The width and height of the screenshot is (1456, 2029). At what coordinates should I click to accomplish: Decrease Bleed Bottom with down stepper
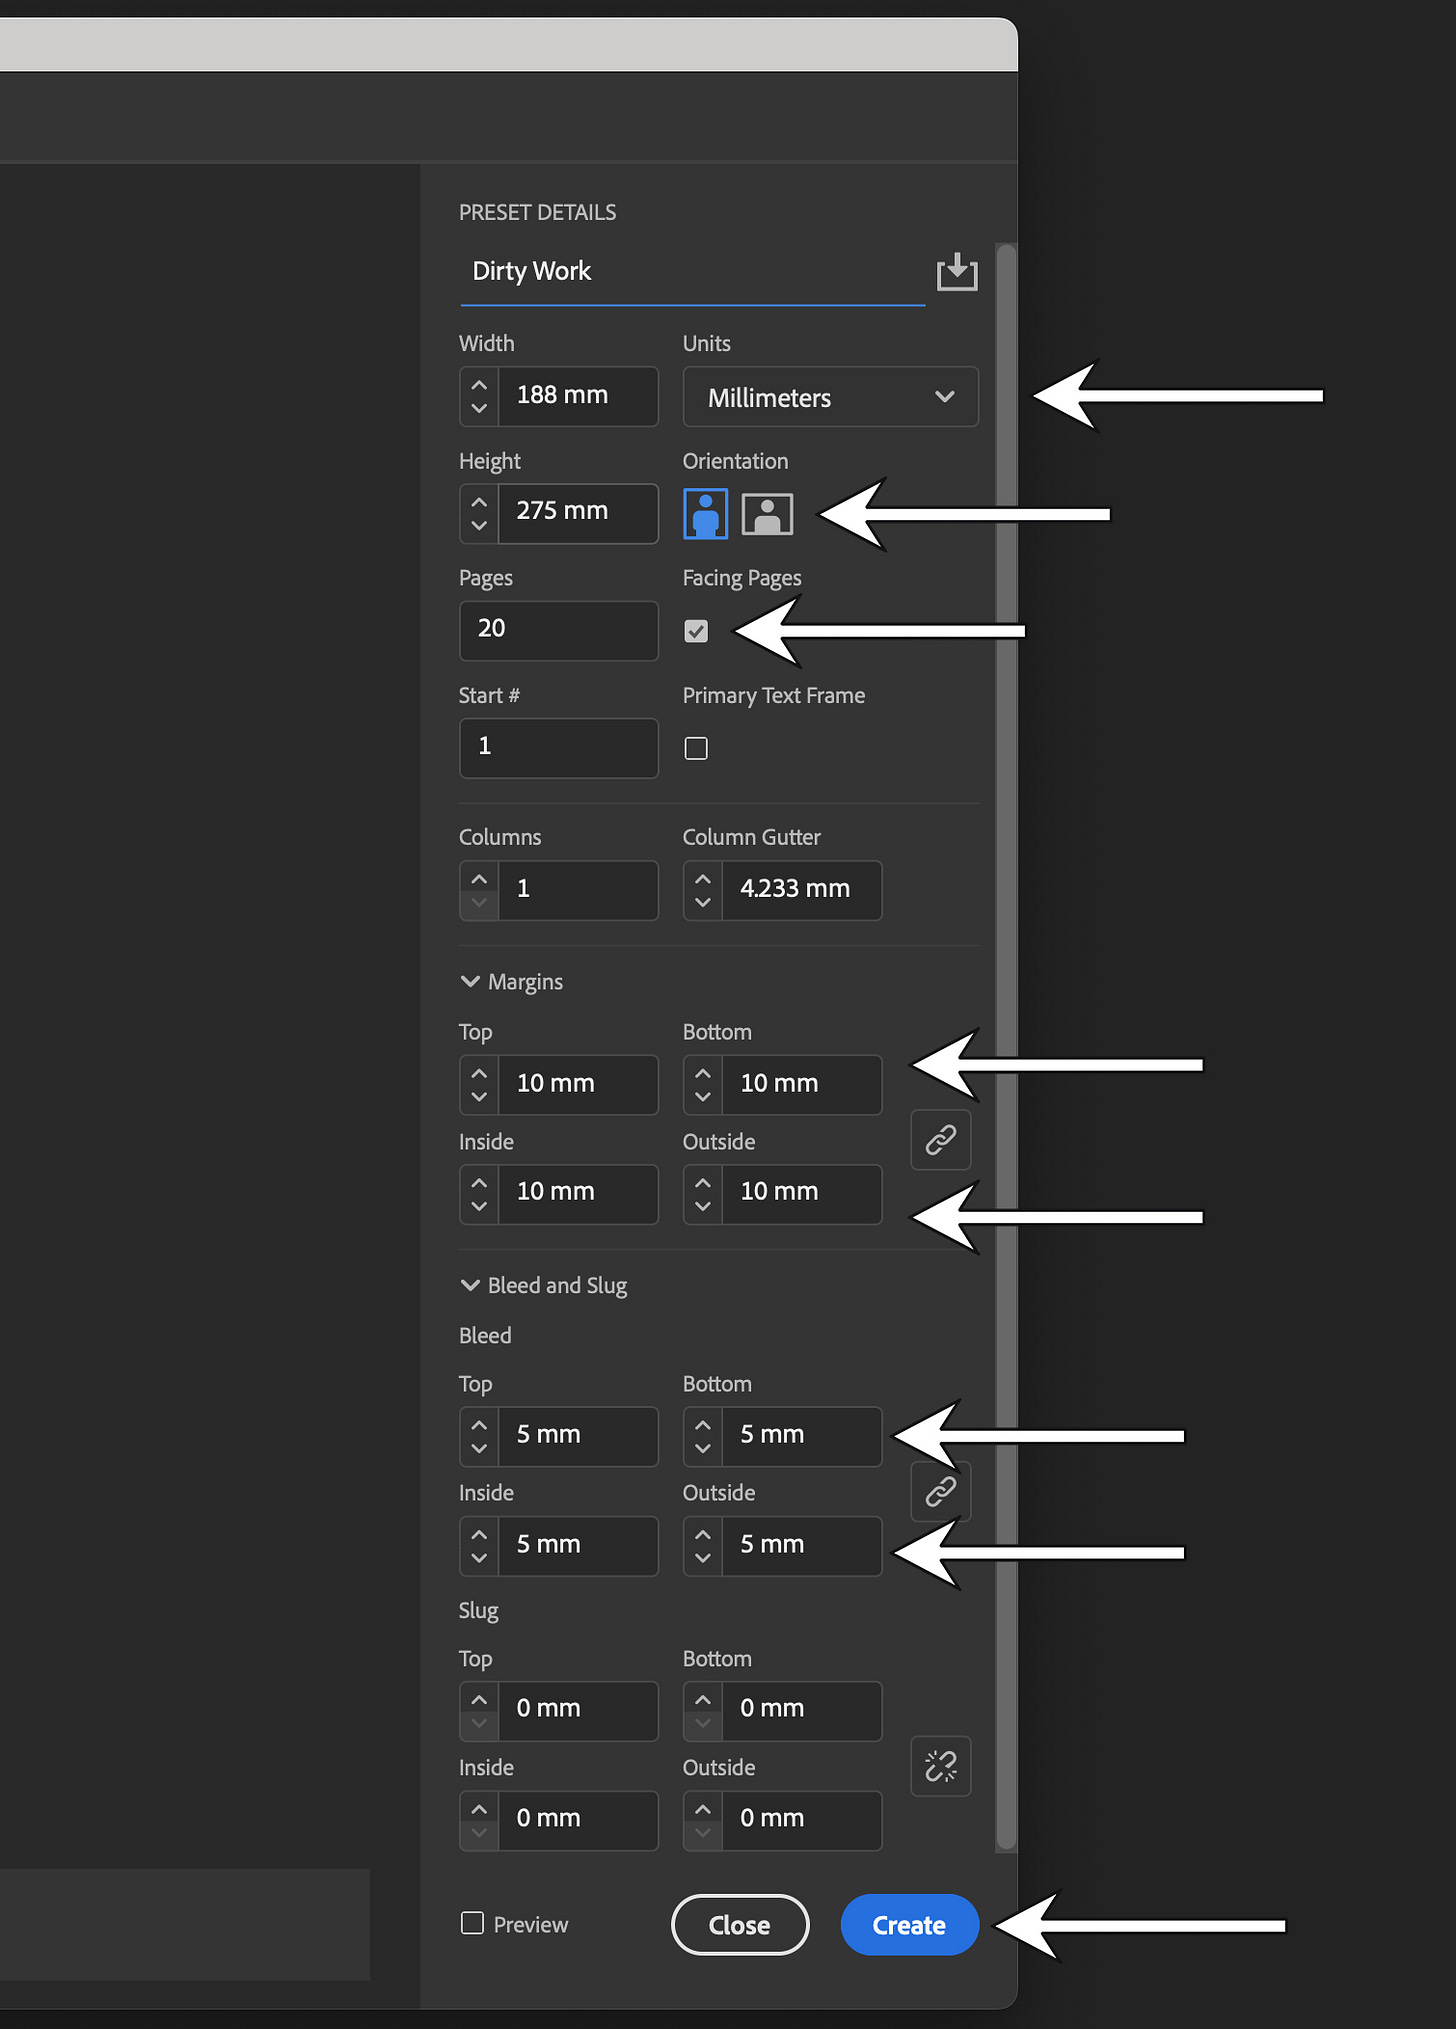(x=703, y=1448)
